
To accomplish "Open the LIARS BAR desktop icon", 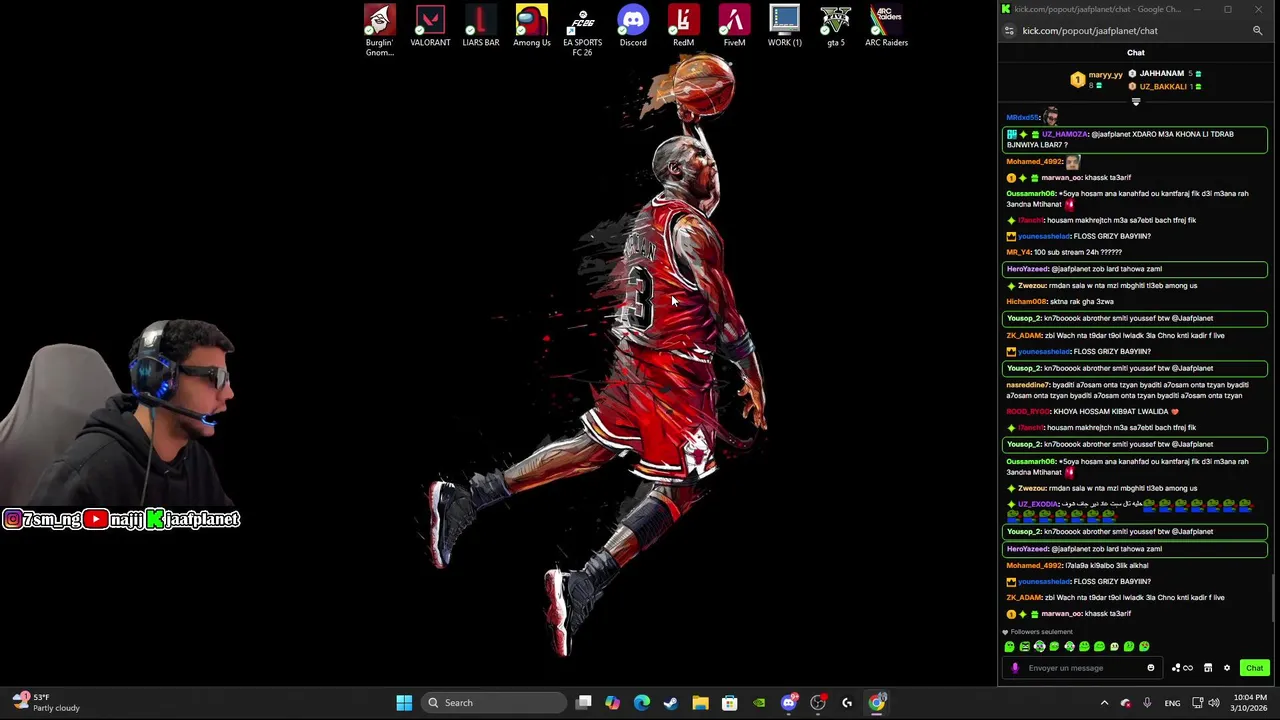I will 481,27.
